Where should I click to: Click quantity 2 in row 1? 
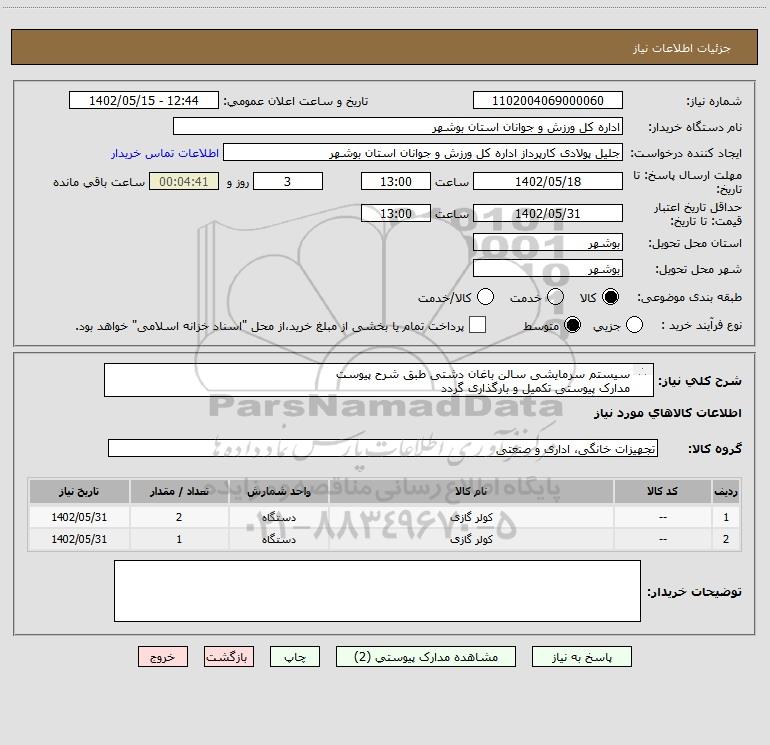(x=179, y=517)
